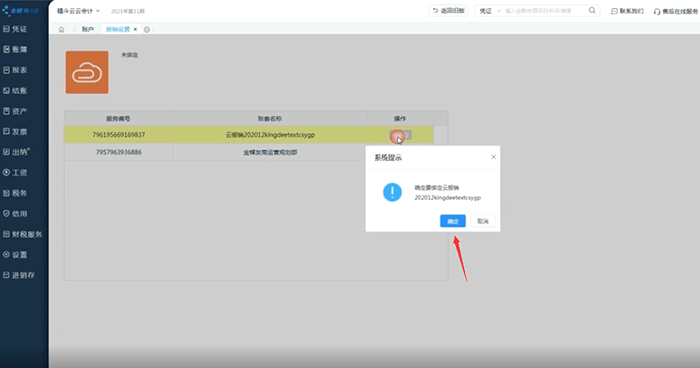Open the 账簿 sidebar menu
Screen dimensions: 700x368
[x=15, y=50]
